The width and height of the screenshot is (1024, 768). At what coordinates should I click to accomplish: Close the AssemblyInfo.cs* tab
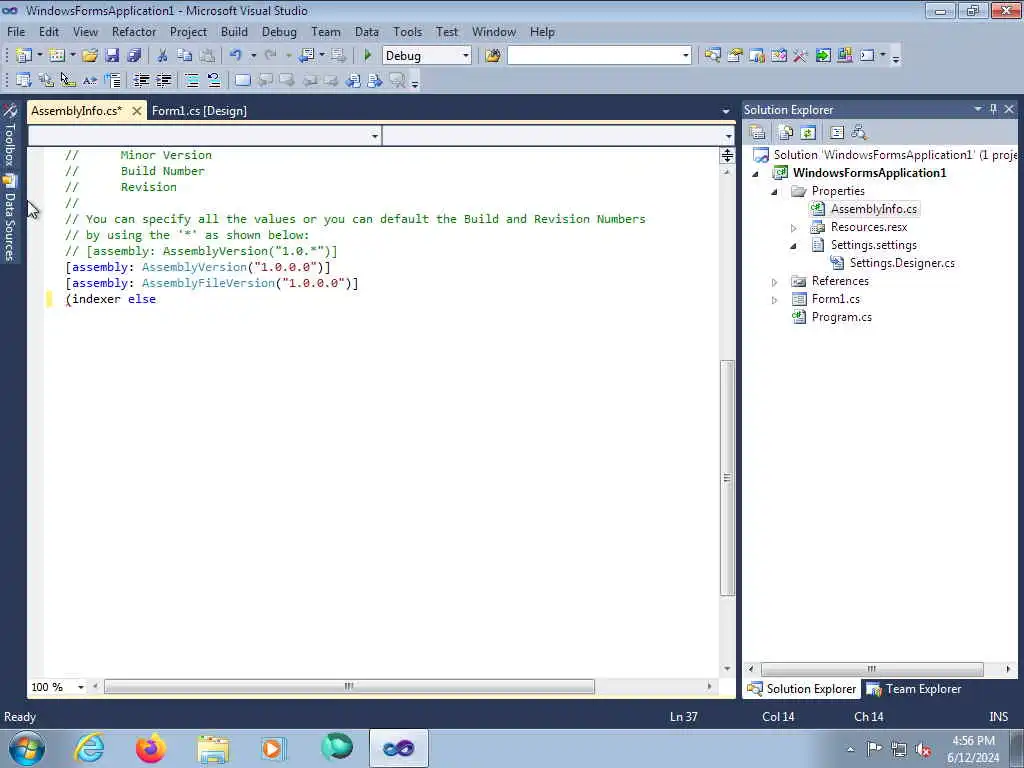[x=136, y=111]
